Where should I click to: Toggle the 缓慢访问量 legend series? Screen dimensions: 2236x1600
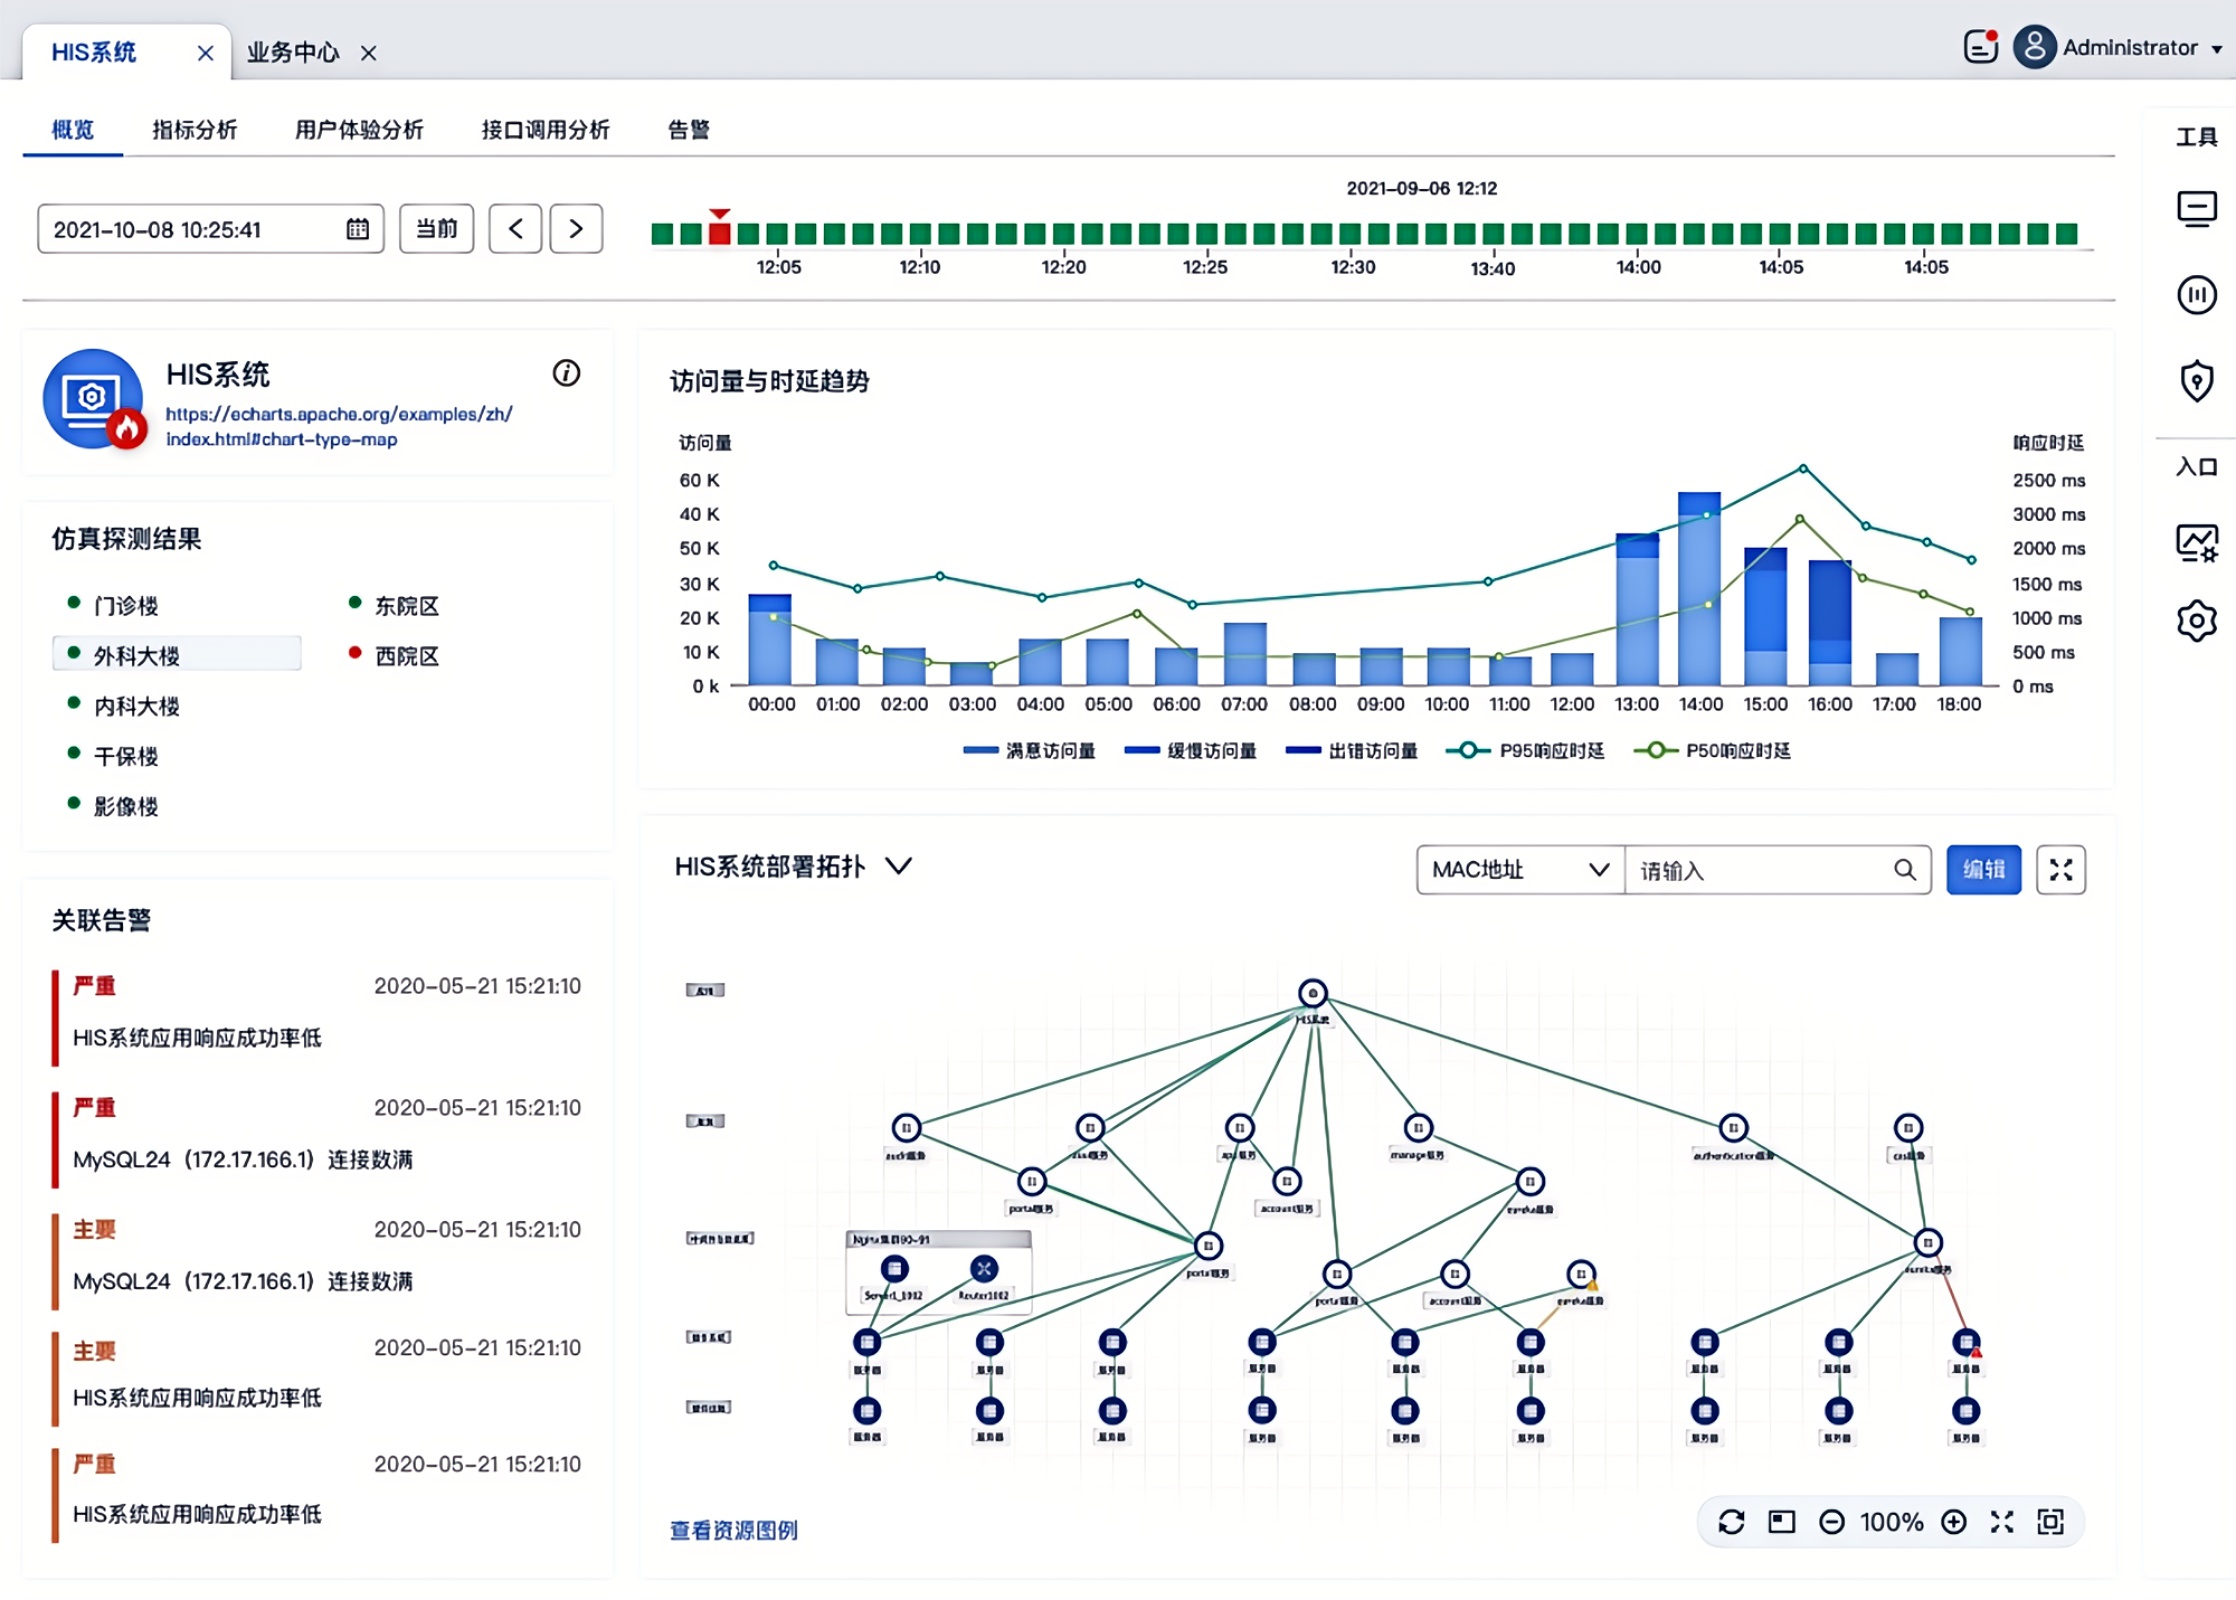pos(1190,750)
